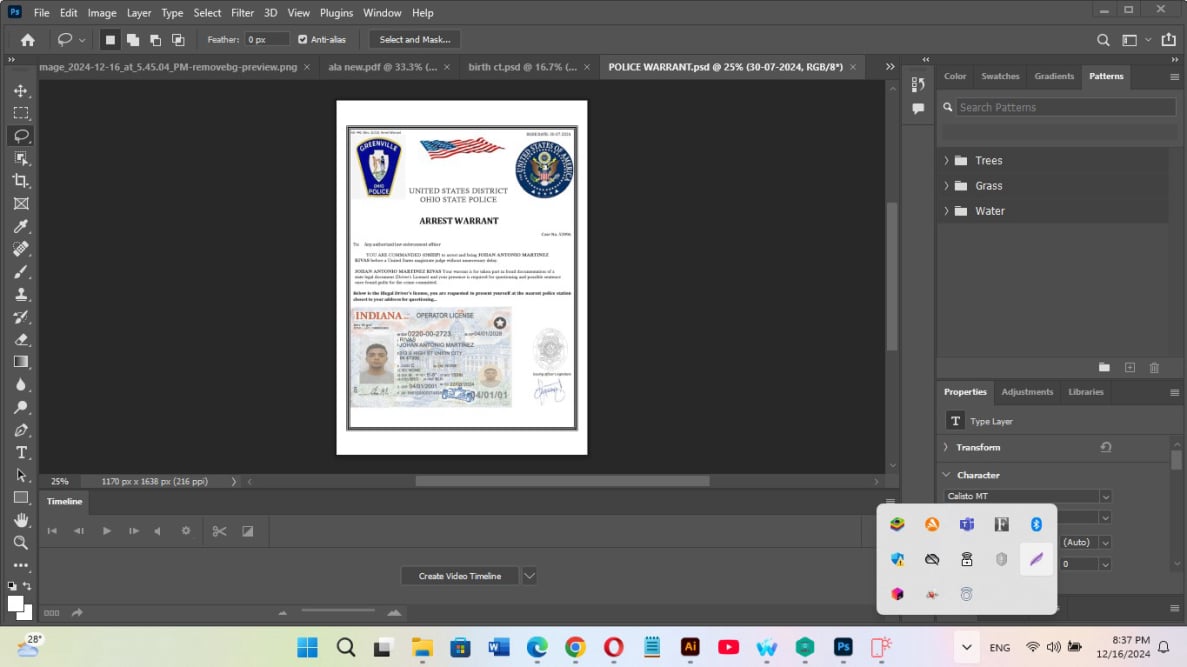Select the Pen tool

(x=20, y=430)
